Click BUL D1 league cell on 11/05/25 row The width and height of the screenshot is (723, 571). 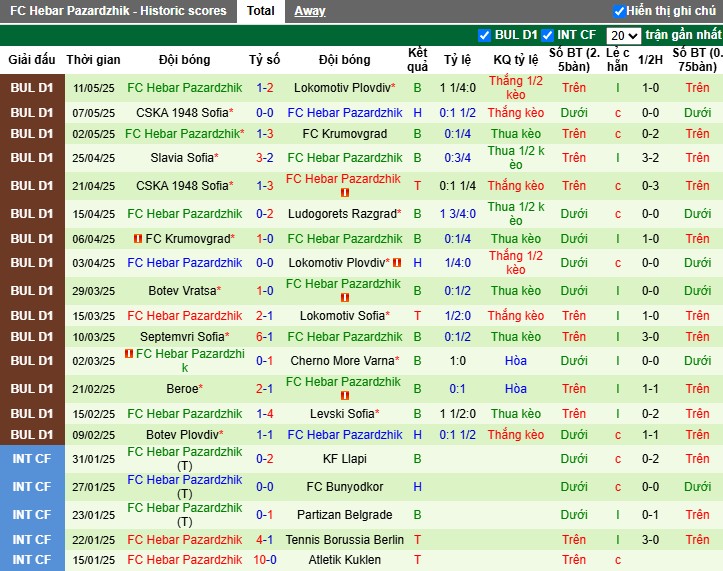pyautogui.click(x=32, y=88)
